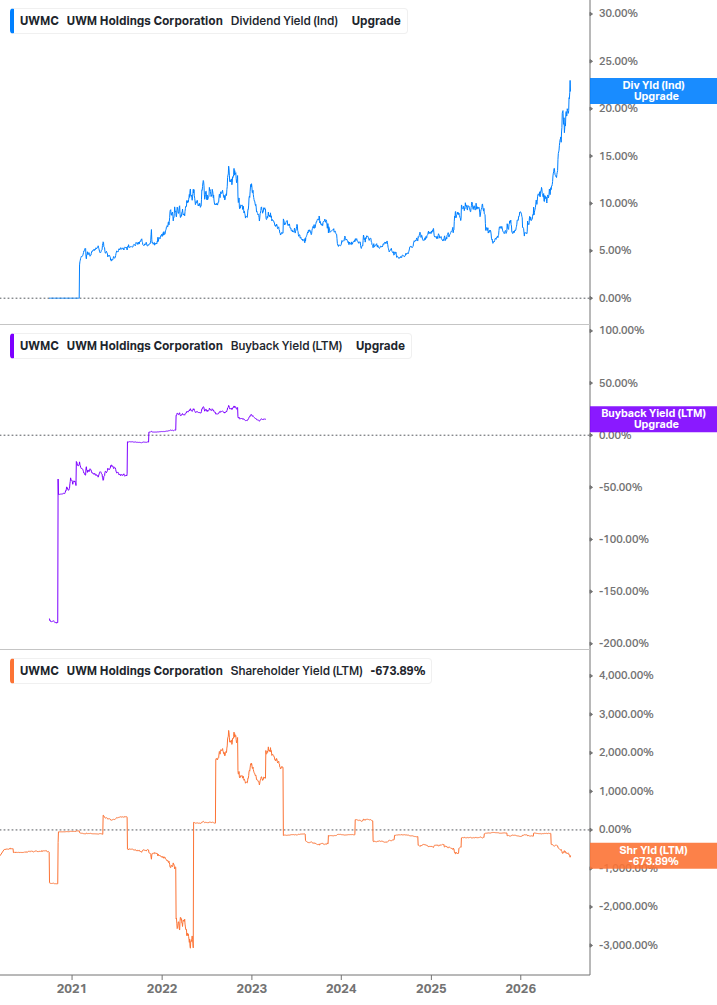Click -3,000.00% tick on shareholder yield axis
The image size is (717, 1005).
pos(628,945)
